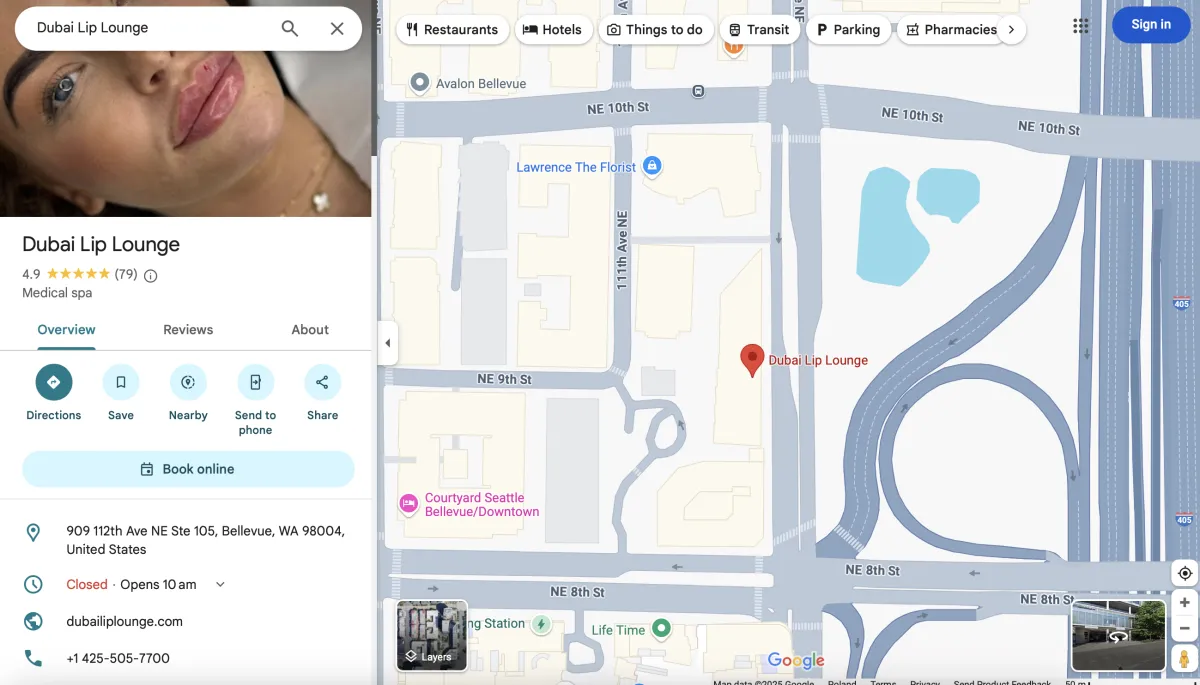Open the About tab

click(310, 330)
